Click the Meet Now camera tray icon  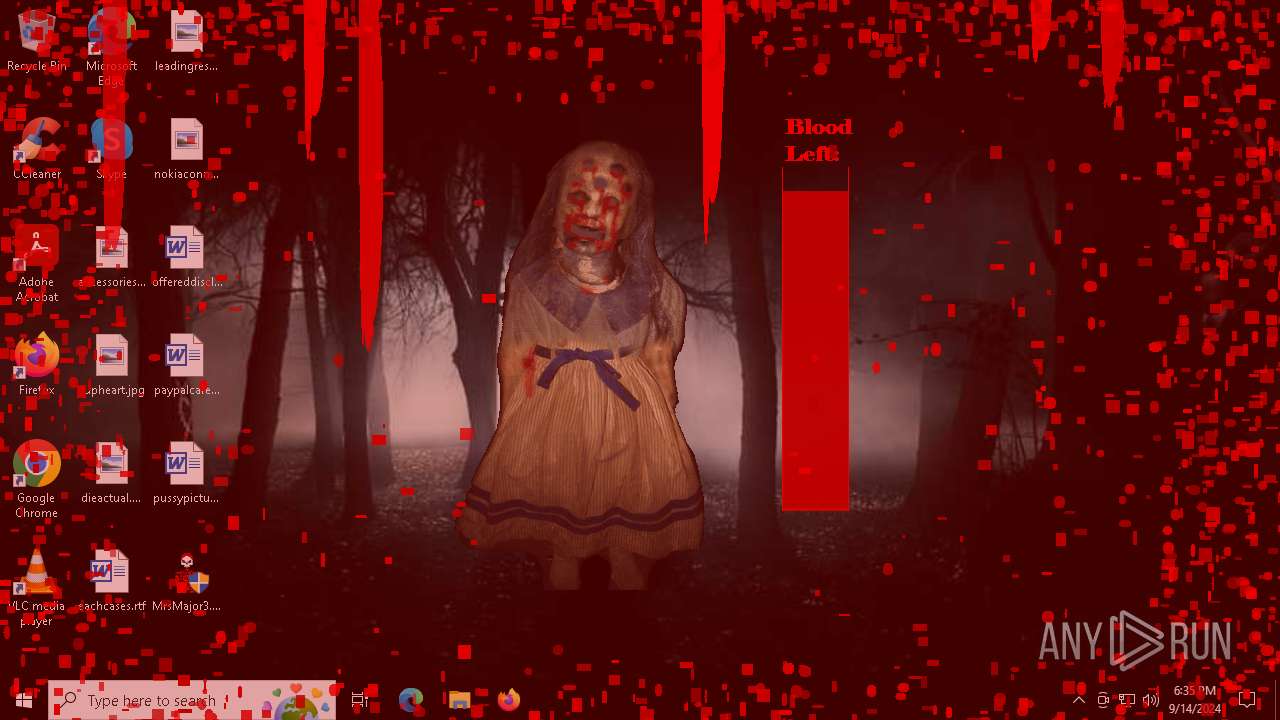tap(1103, 700)
